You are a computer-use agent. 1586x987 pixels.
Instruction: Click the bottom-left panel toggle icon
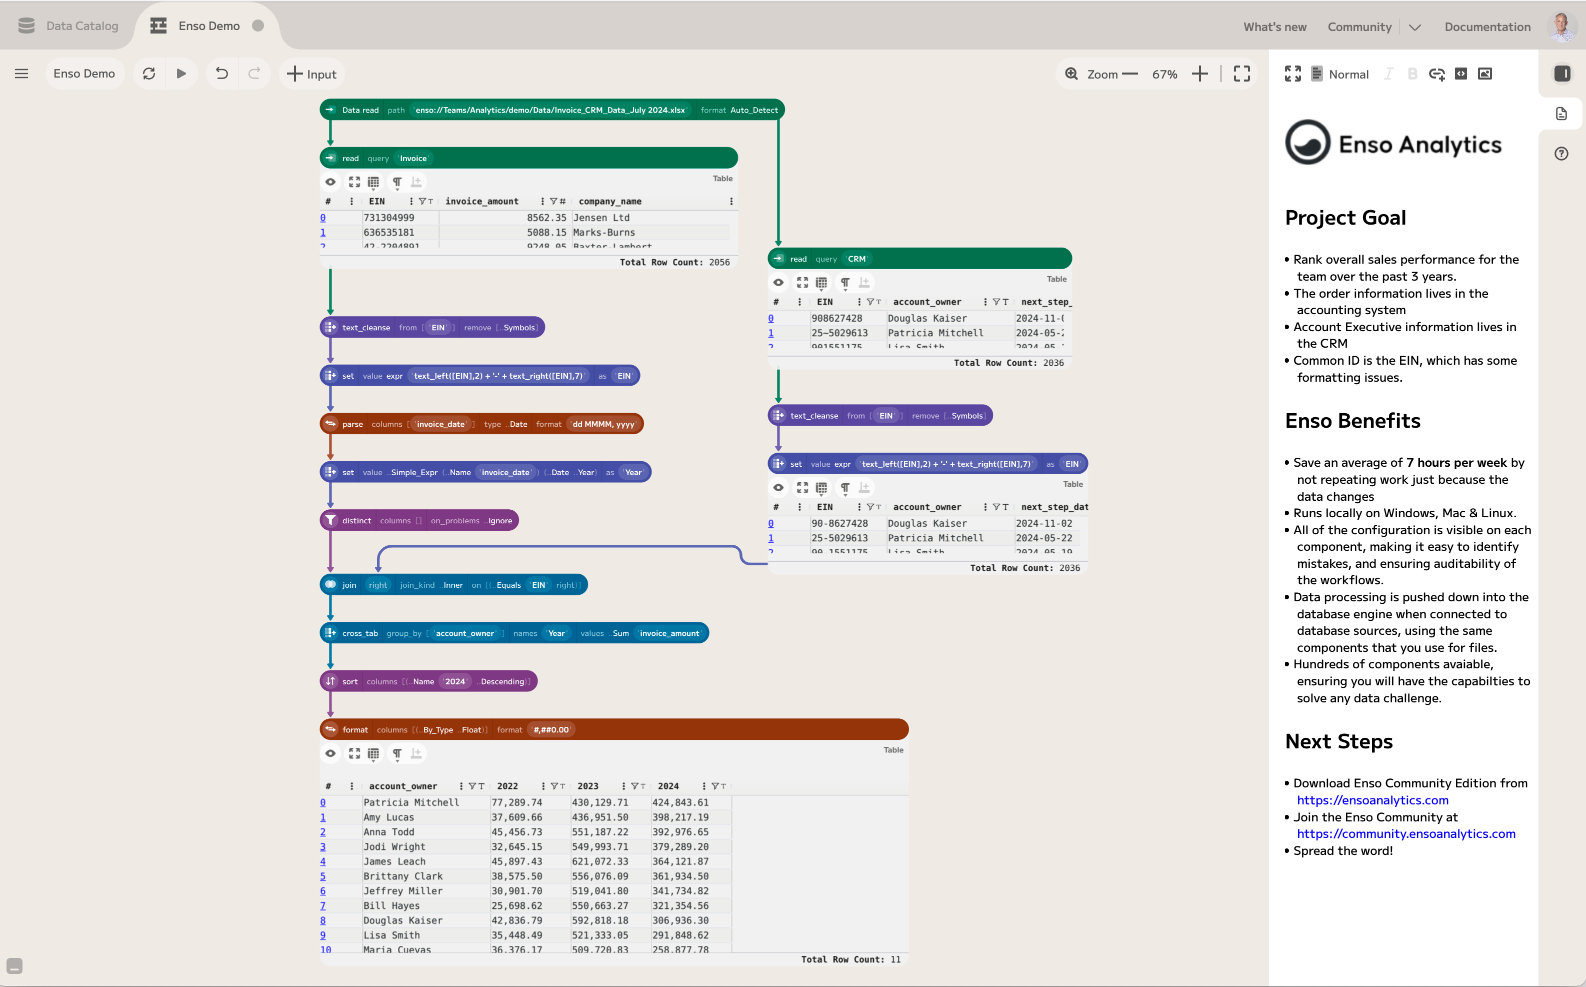coord(14,966)
